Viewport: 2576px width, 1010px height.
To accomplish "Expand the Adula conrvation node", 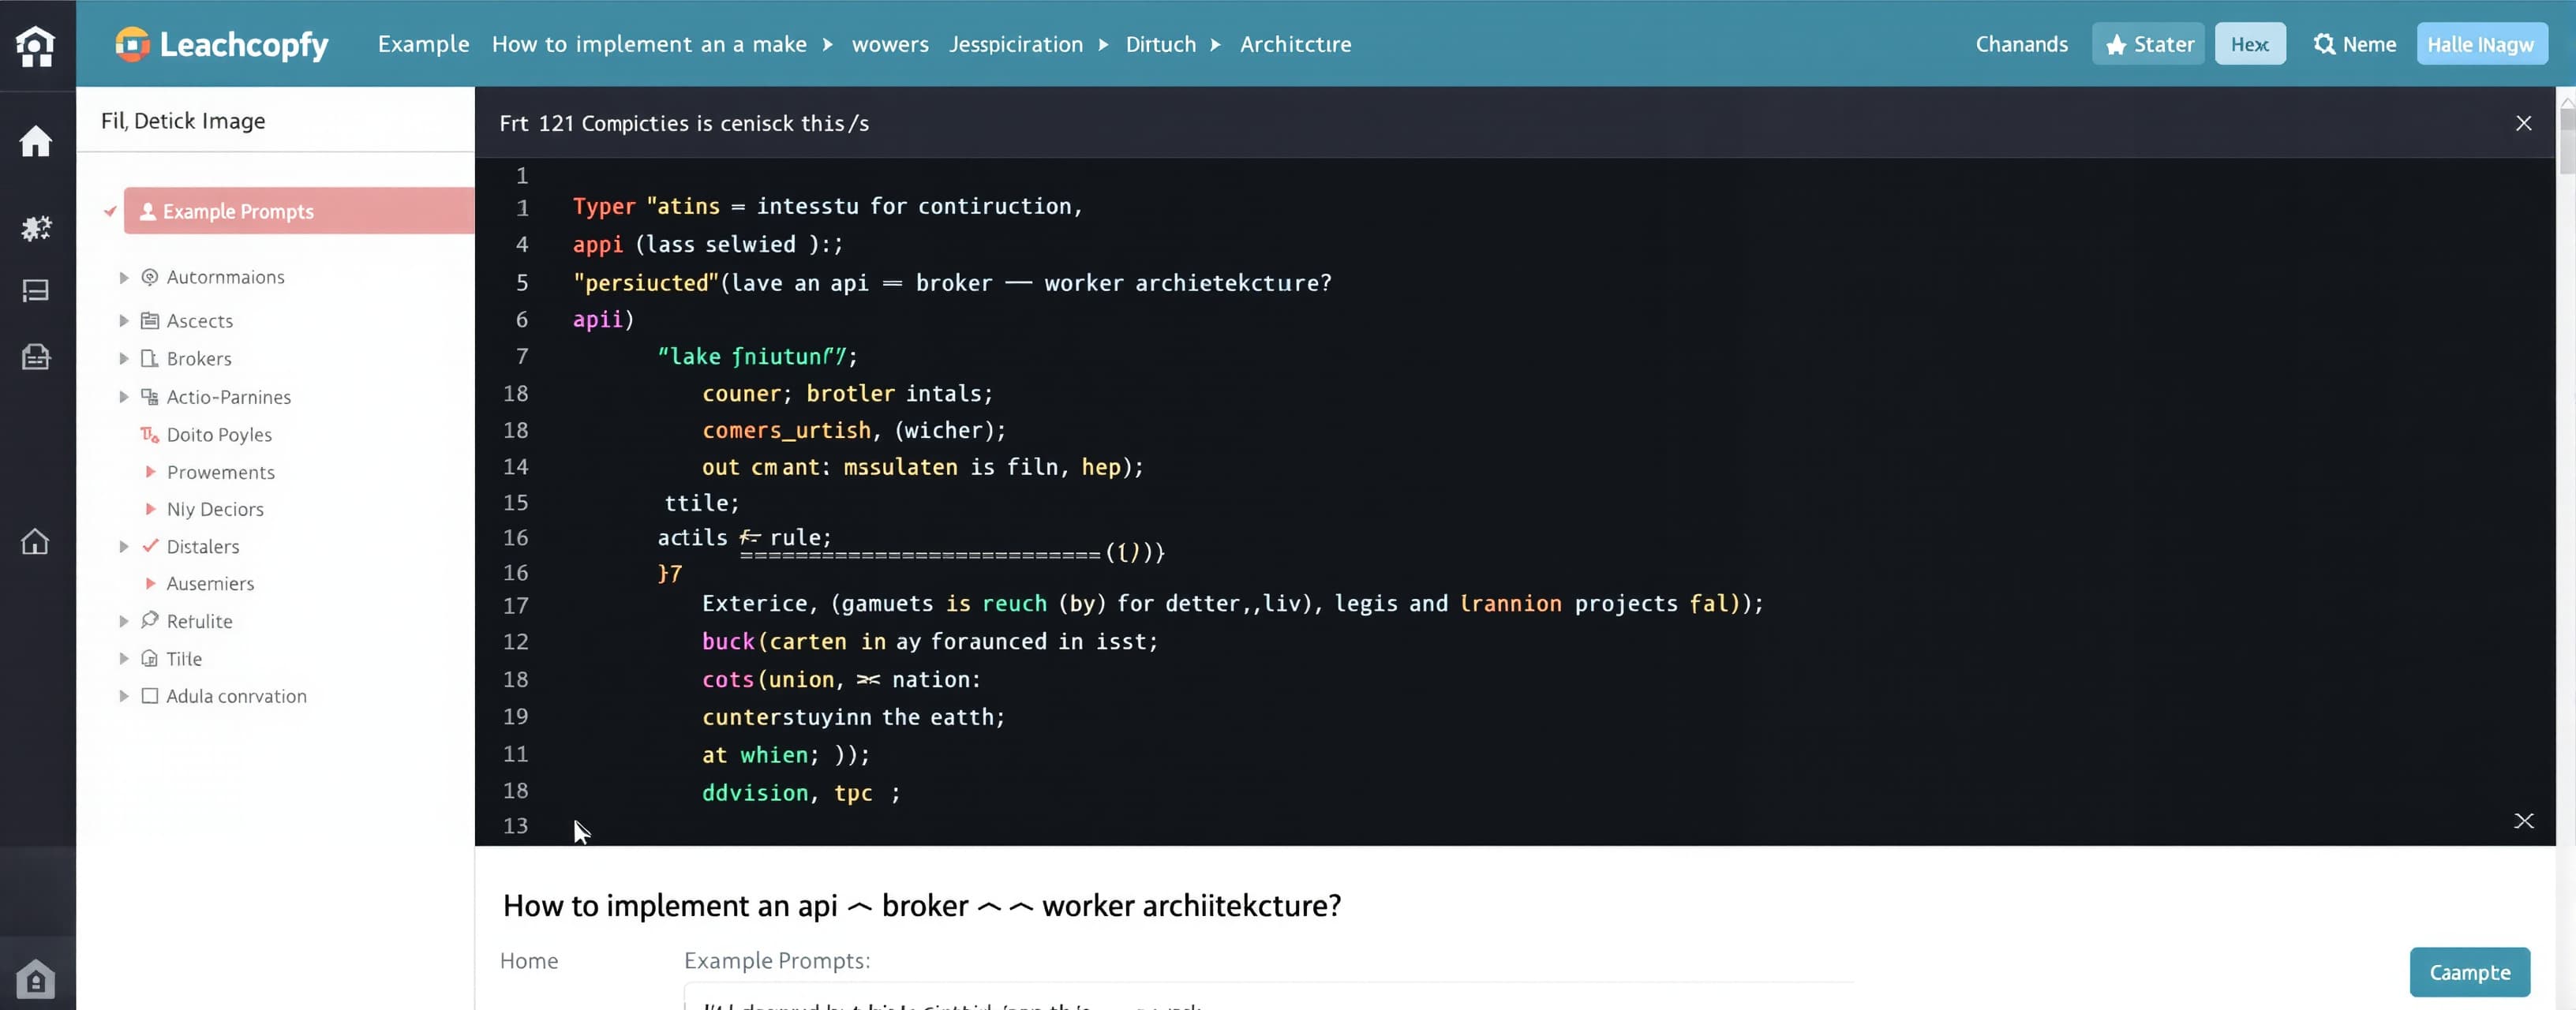I will point(124,696).
